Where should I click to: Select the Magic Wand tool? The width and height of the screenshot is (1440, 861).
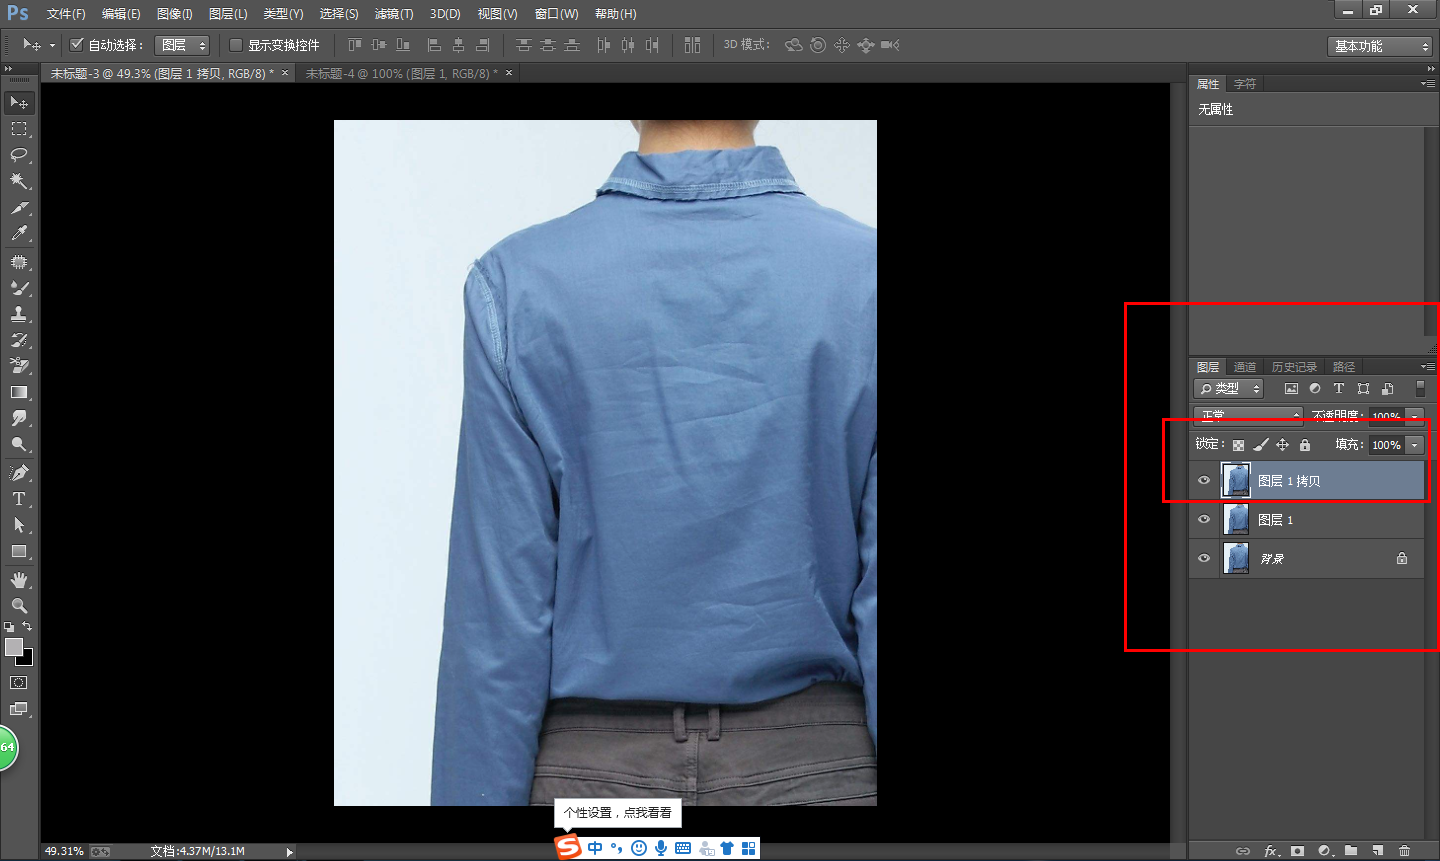click(19, 181)
